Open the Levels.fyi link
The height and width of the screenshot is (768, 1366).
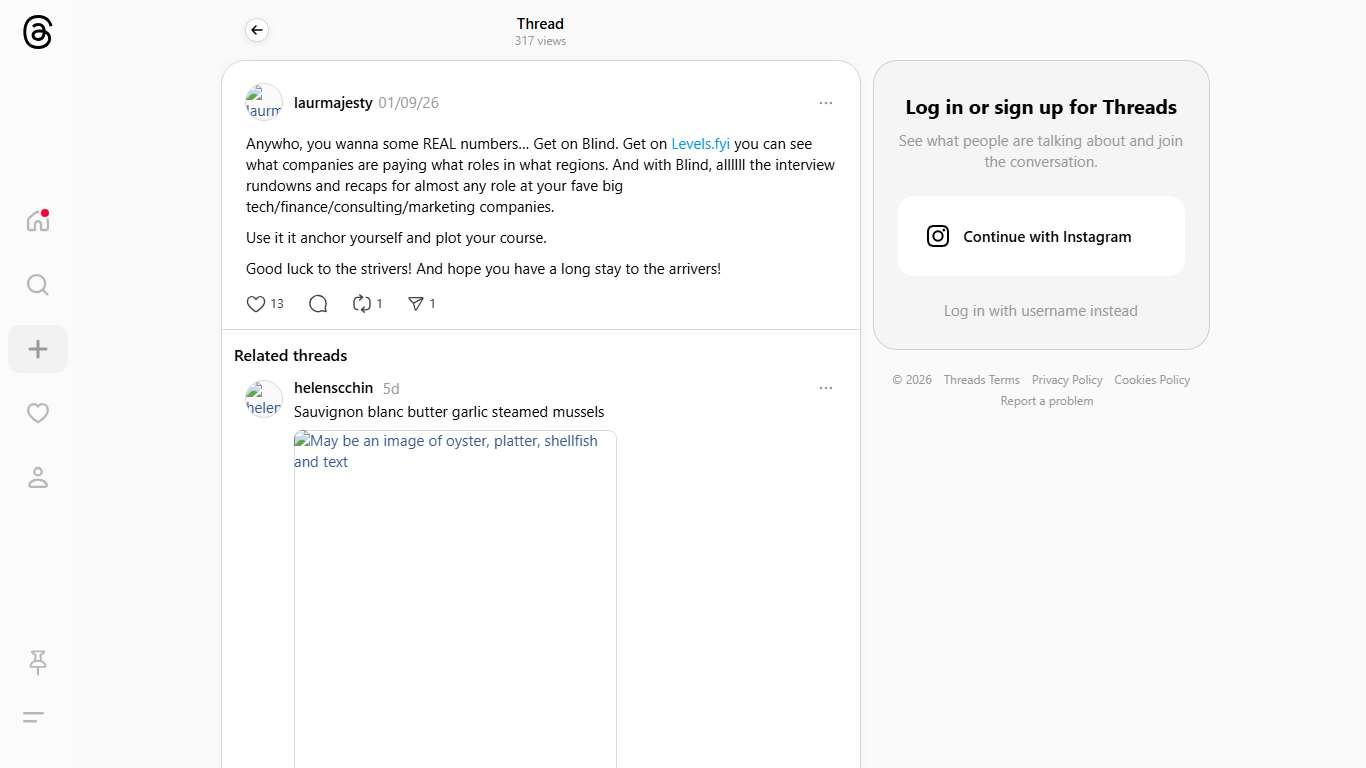point(700,144)
